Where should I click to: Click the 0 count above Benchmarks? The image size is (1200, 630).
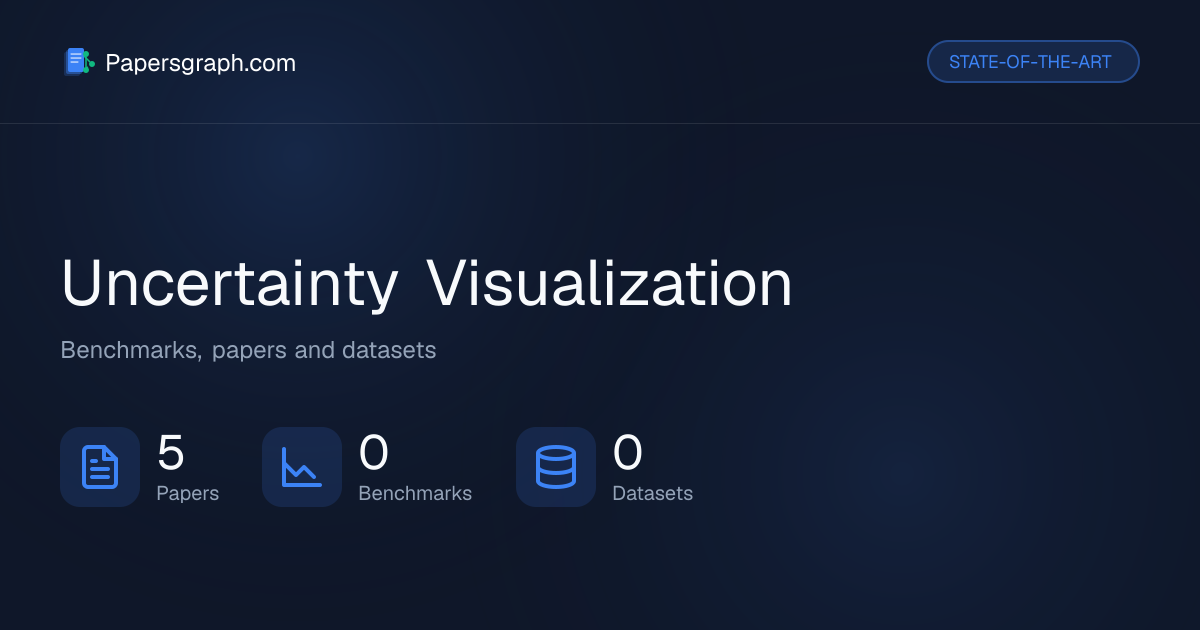coord(373,452)
